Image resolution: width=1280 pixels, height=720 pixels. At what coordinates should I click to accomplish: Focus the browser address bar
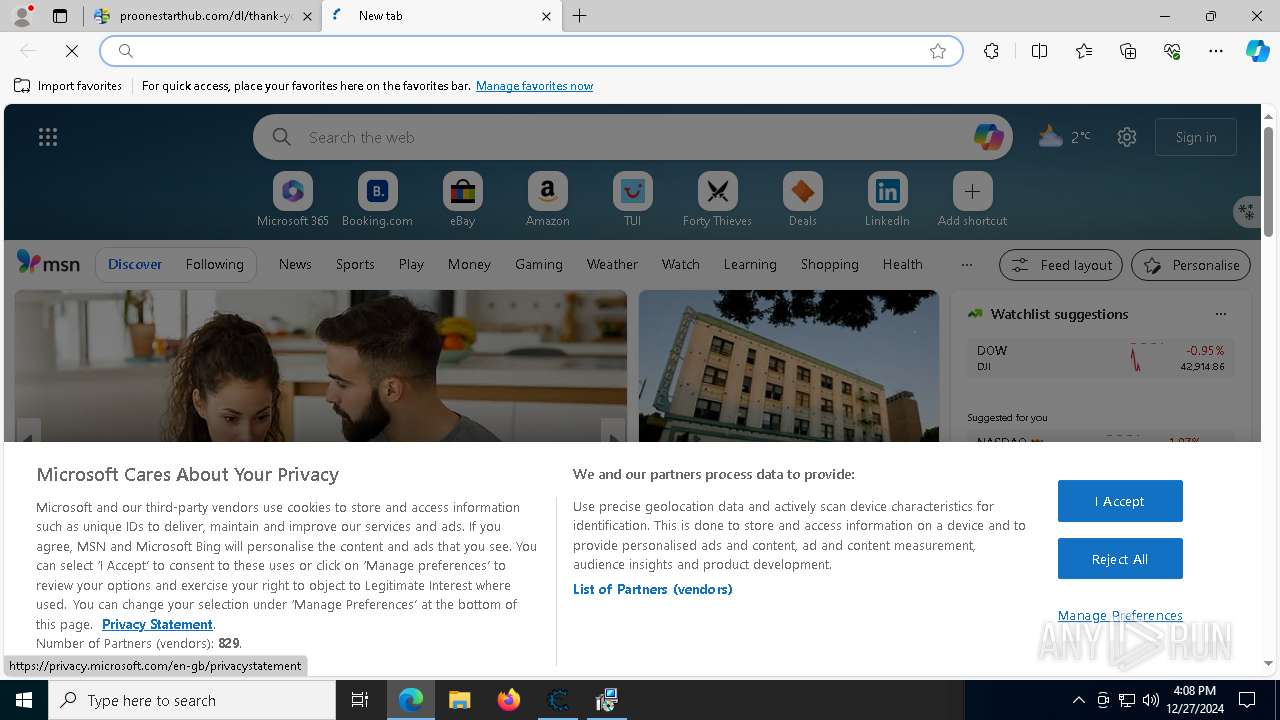530,51
